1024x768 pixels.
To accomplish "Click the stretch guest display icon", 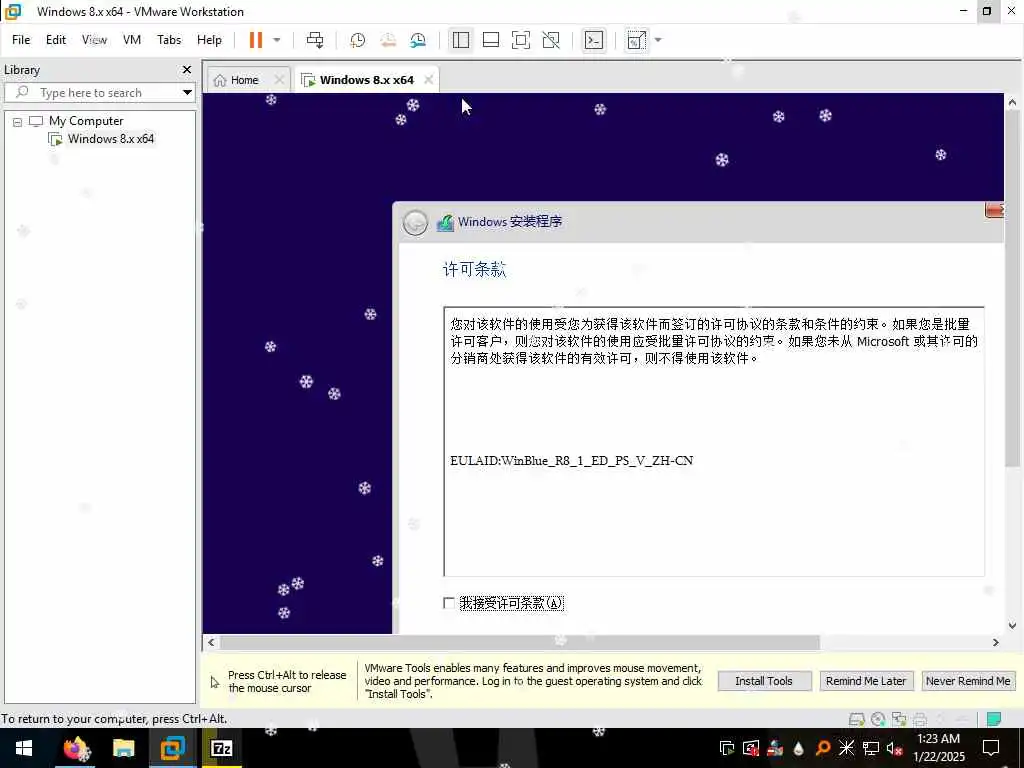I will pos(636,40).
